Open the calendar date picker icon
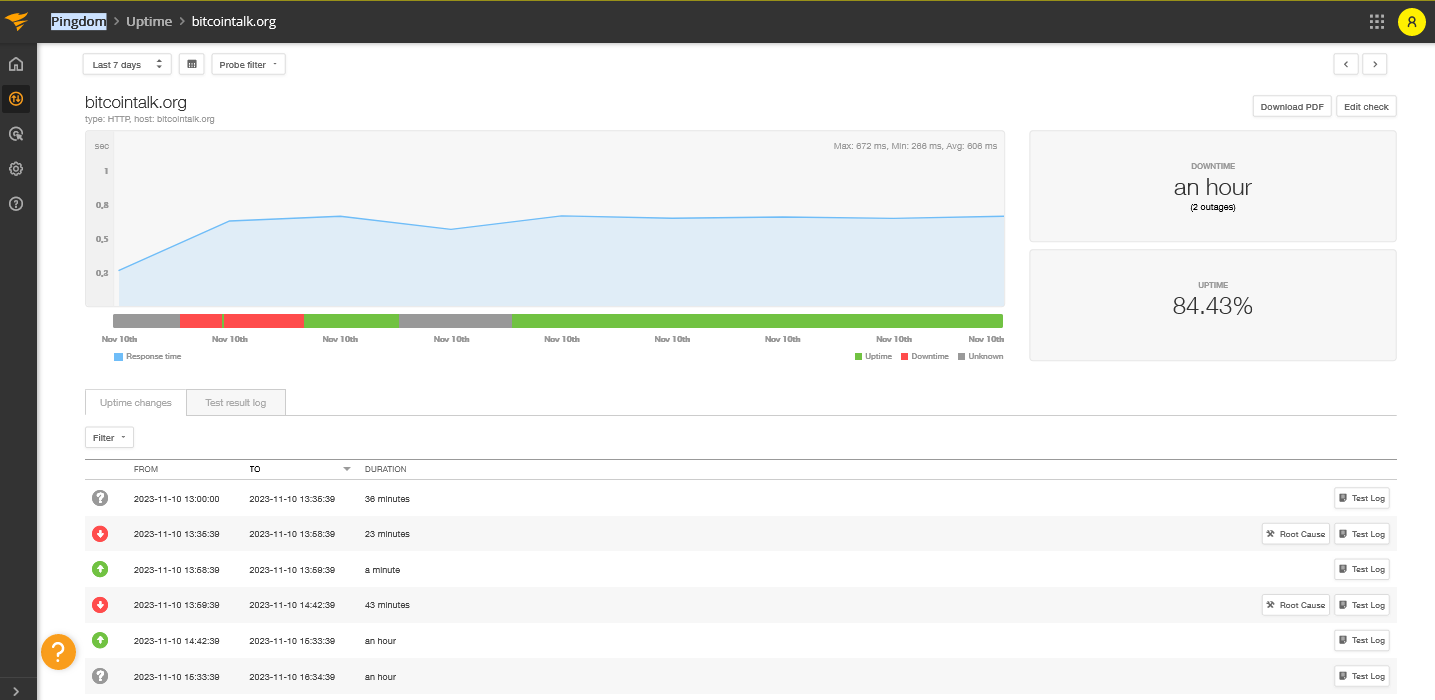Image resolution: width=1435 pixels, height=700 pixels. point(192,64)
